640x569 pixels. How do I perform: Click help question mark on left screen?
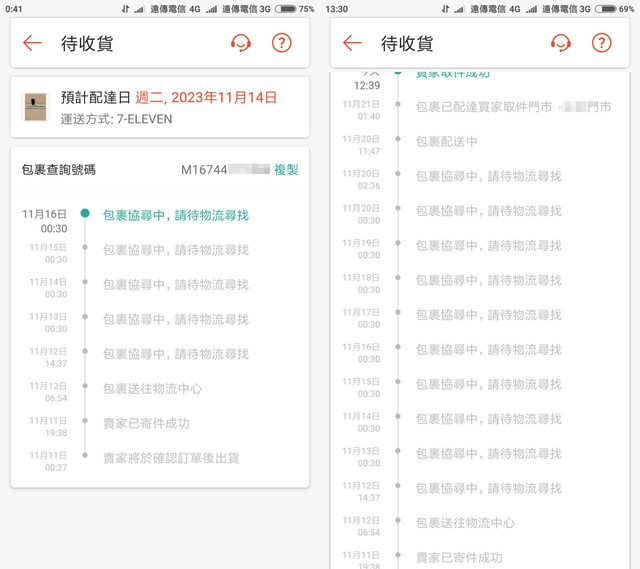coord(282,43)
